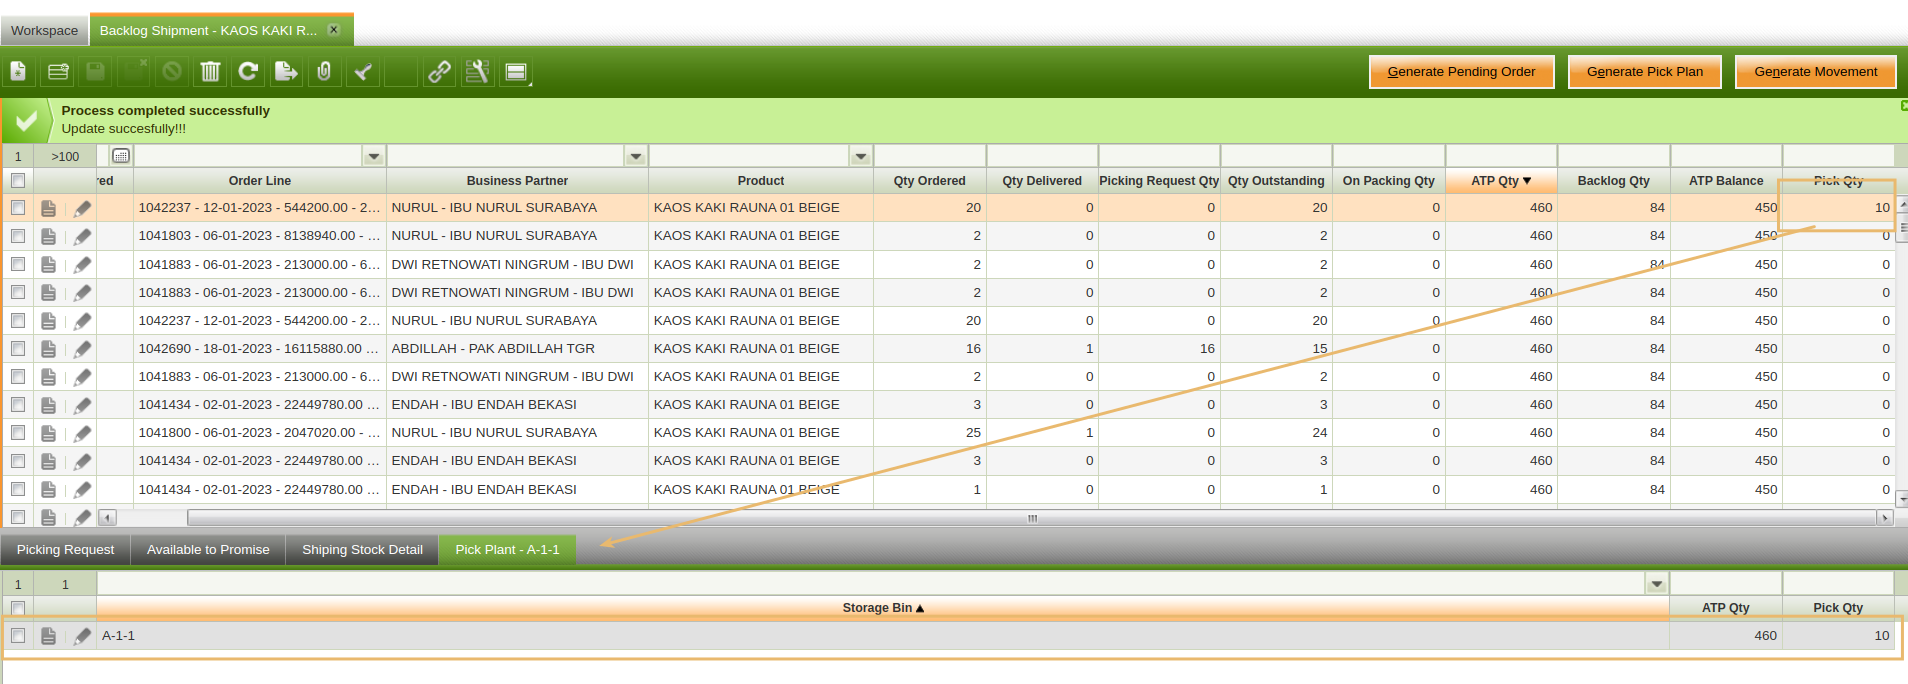Check the A-1-1 row checkbox
The height and width of the screenshot is (684, 1908).
click(x=18, y=636)
